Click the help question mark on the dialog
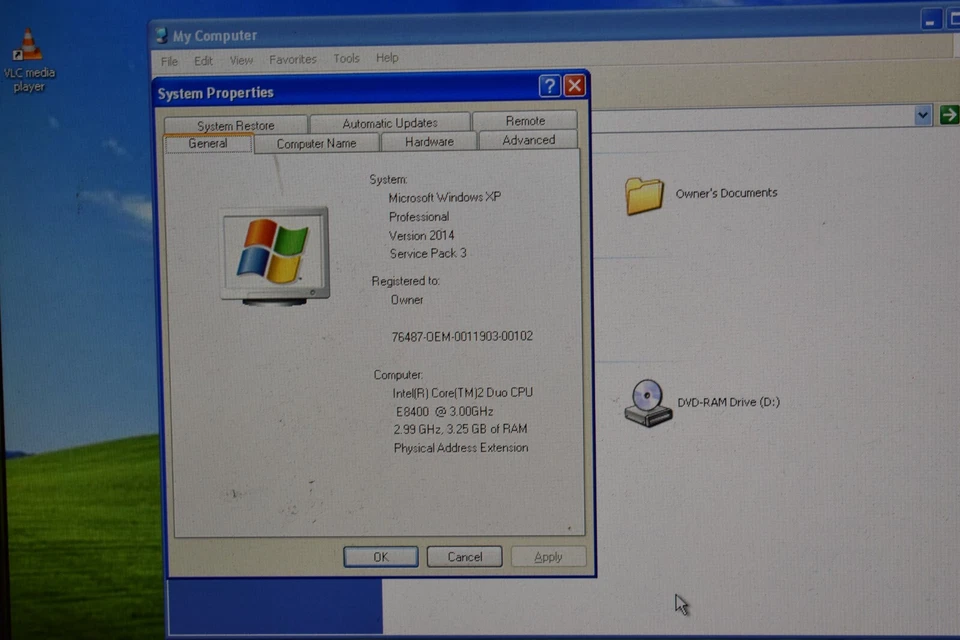The height and width of the screenshot is (640, 960). (x=549, y=86)
